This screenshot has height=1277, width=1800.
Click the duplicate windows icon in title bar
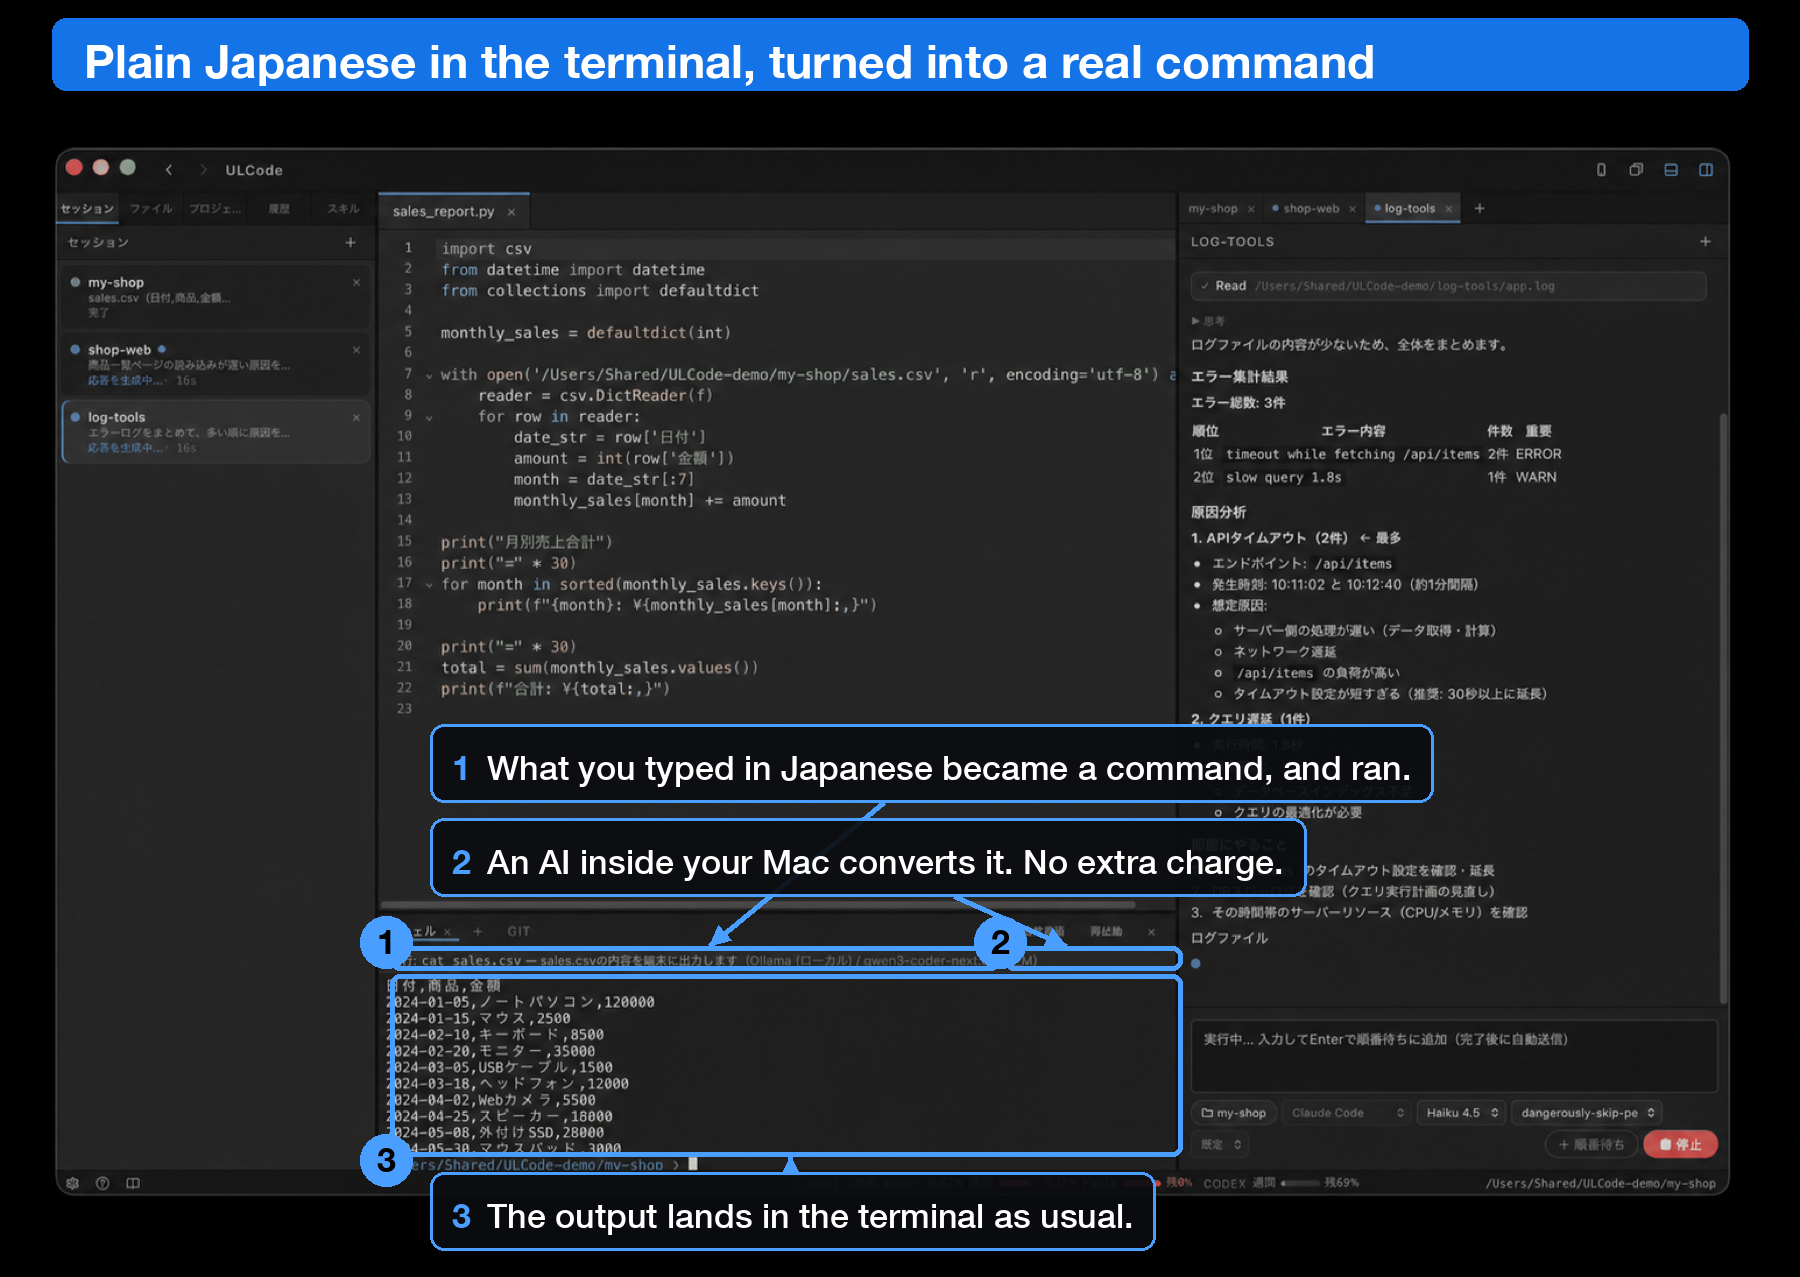pyautogui.click(x=1636, y=170)
